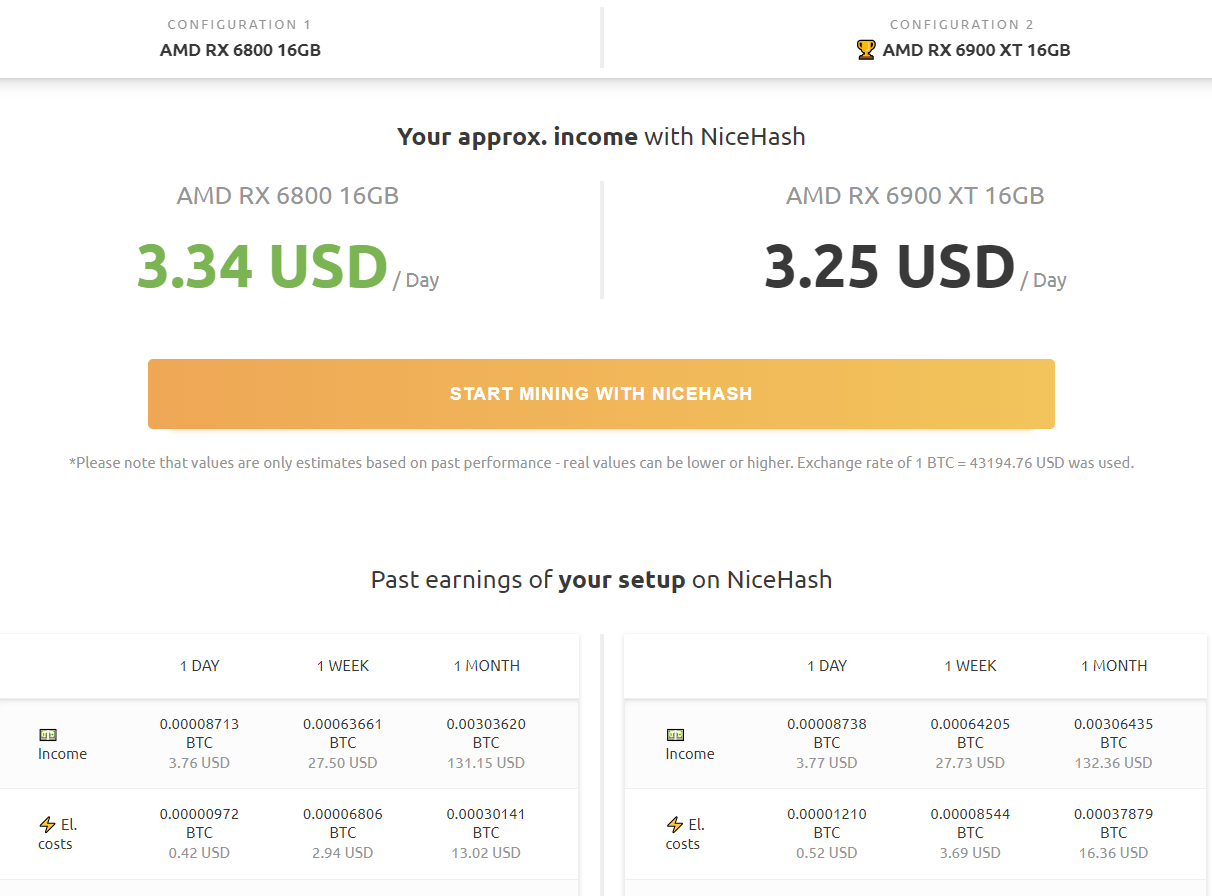
Task: Click the lightning El. costs icon, left table
Action: 47,825
